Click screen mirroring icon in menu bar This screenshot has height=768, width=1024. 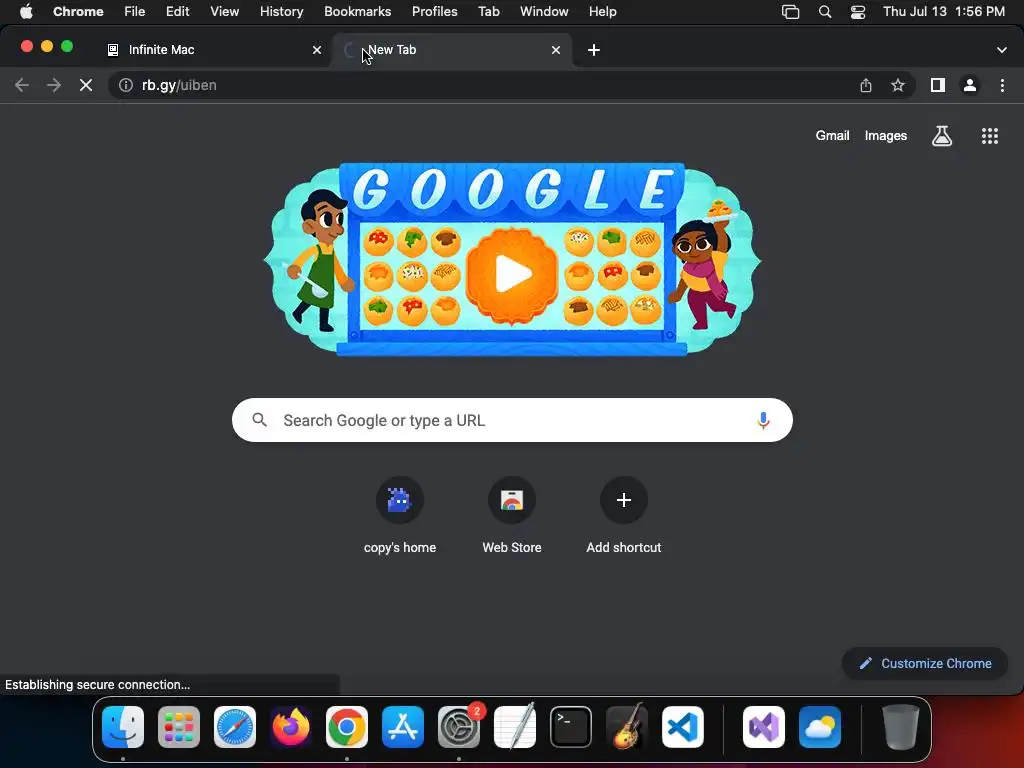pyautogui.click(x=790, y=12)
